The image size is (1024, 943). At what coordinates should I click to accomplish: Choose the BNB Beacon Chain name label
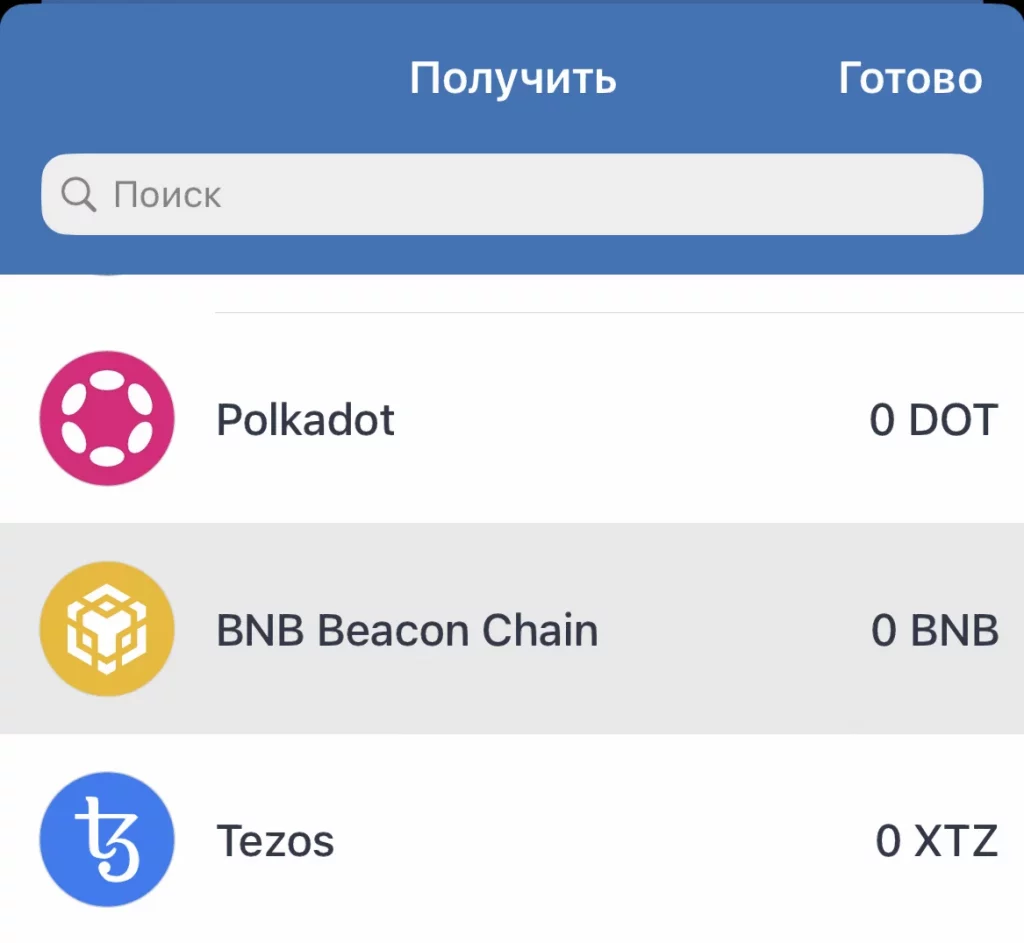[407, 631]
